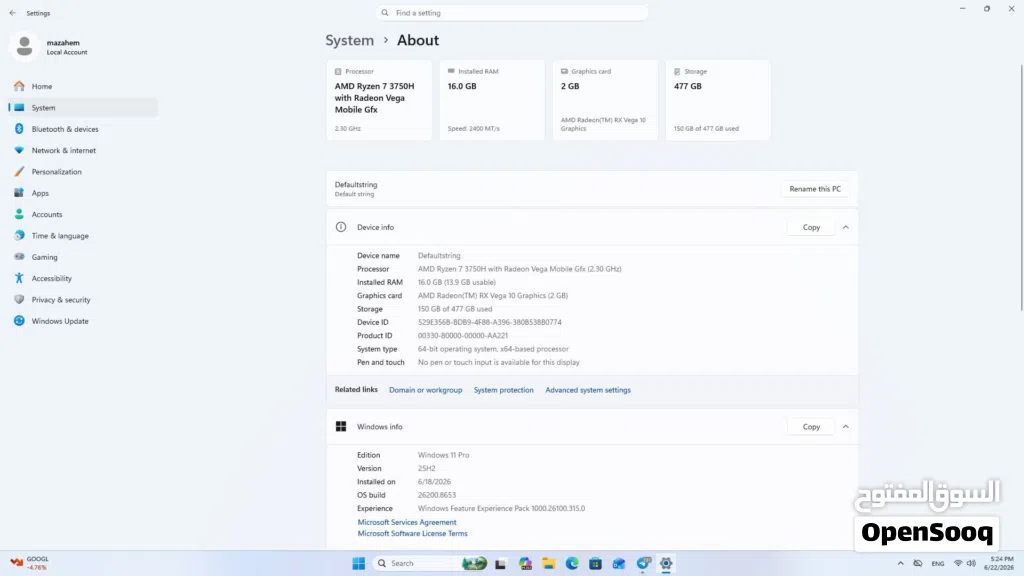Open Copilot from the taskbar
Viewport: 1024px width, 576px height.
click(525, 564)
